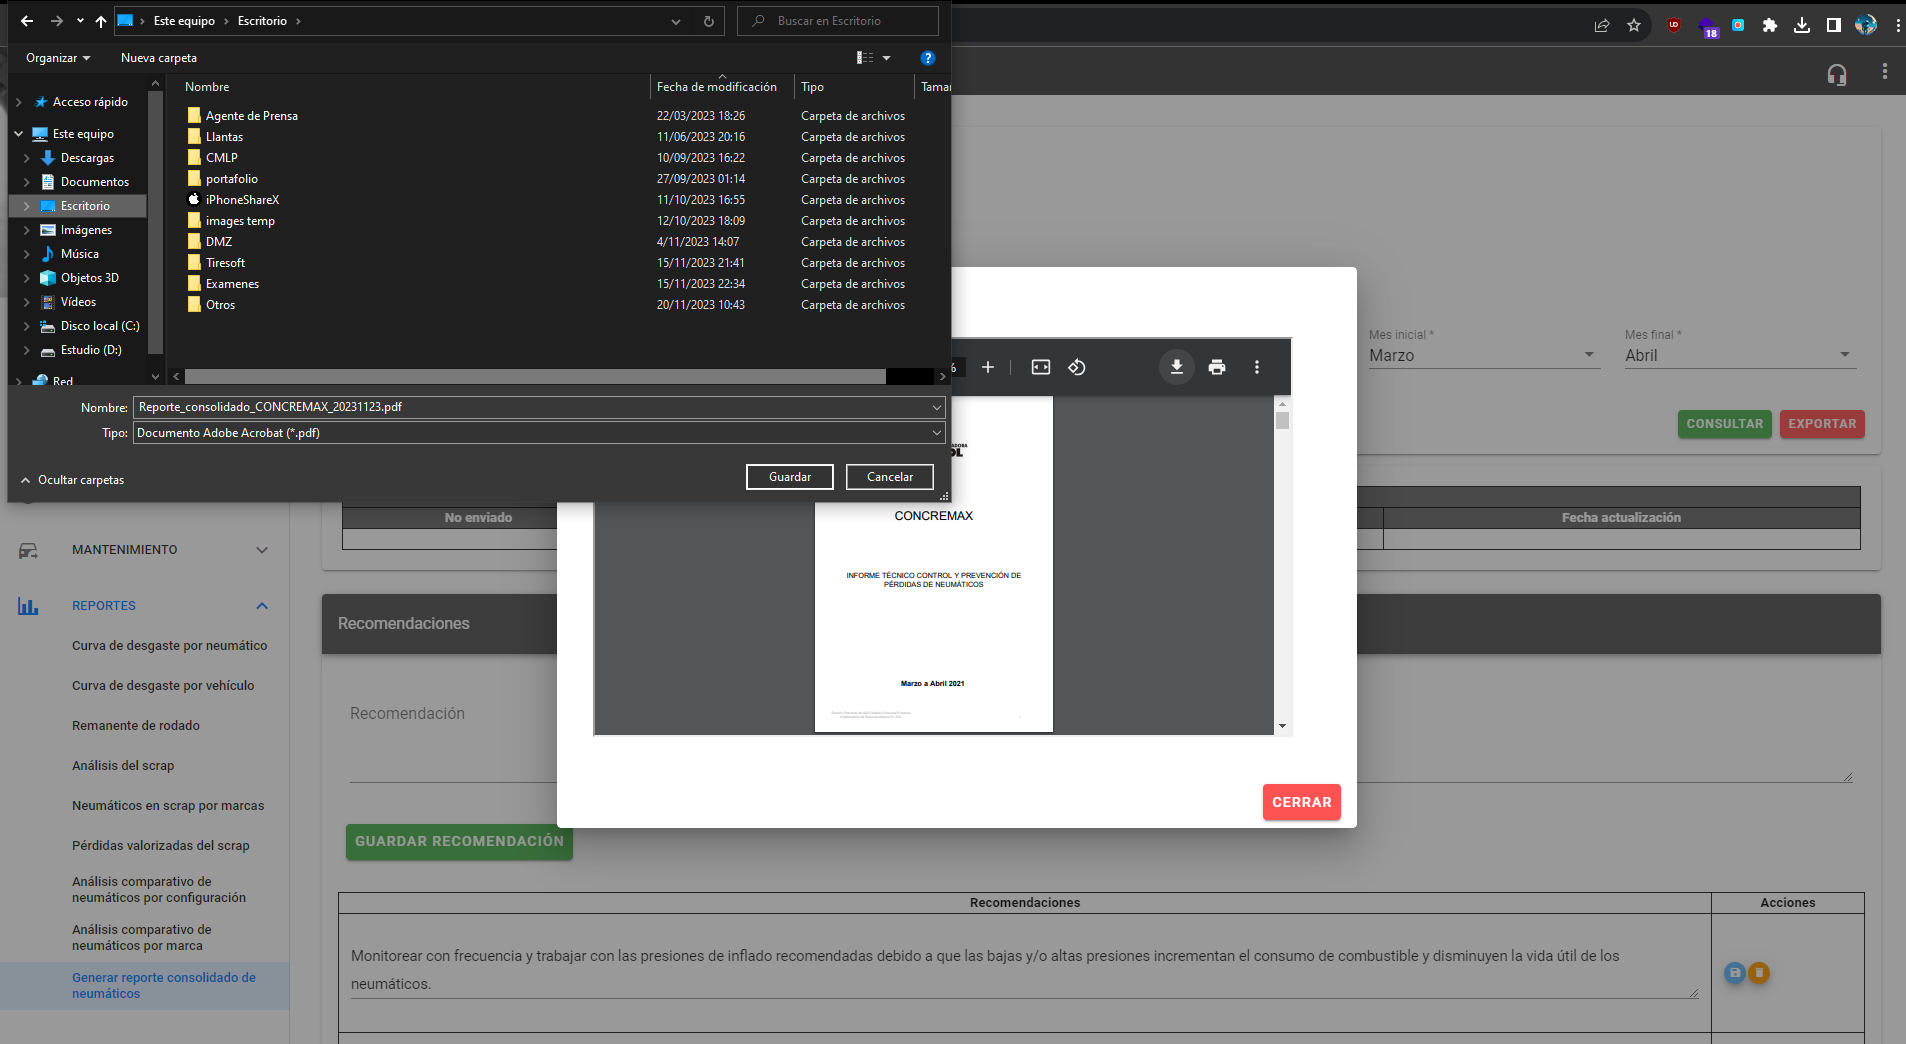Click the orange delete recommendation icon
1906x1044 pixels.
(1759, 972)
